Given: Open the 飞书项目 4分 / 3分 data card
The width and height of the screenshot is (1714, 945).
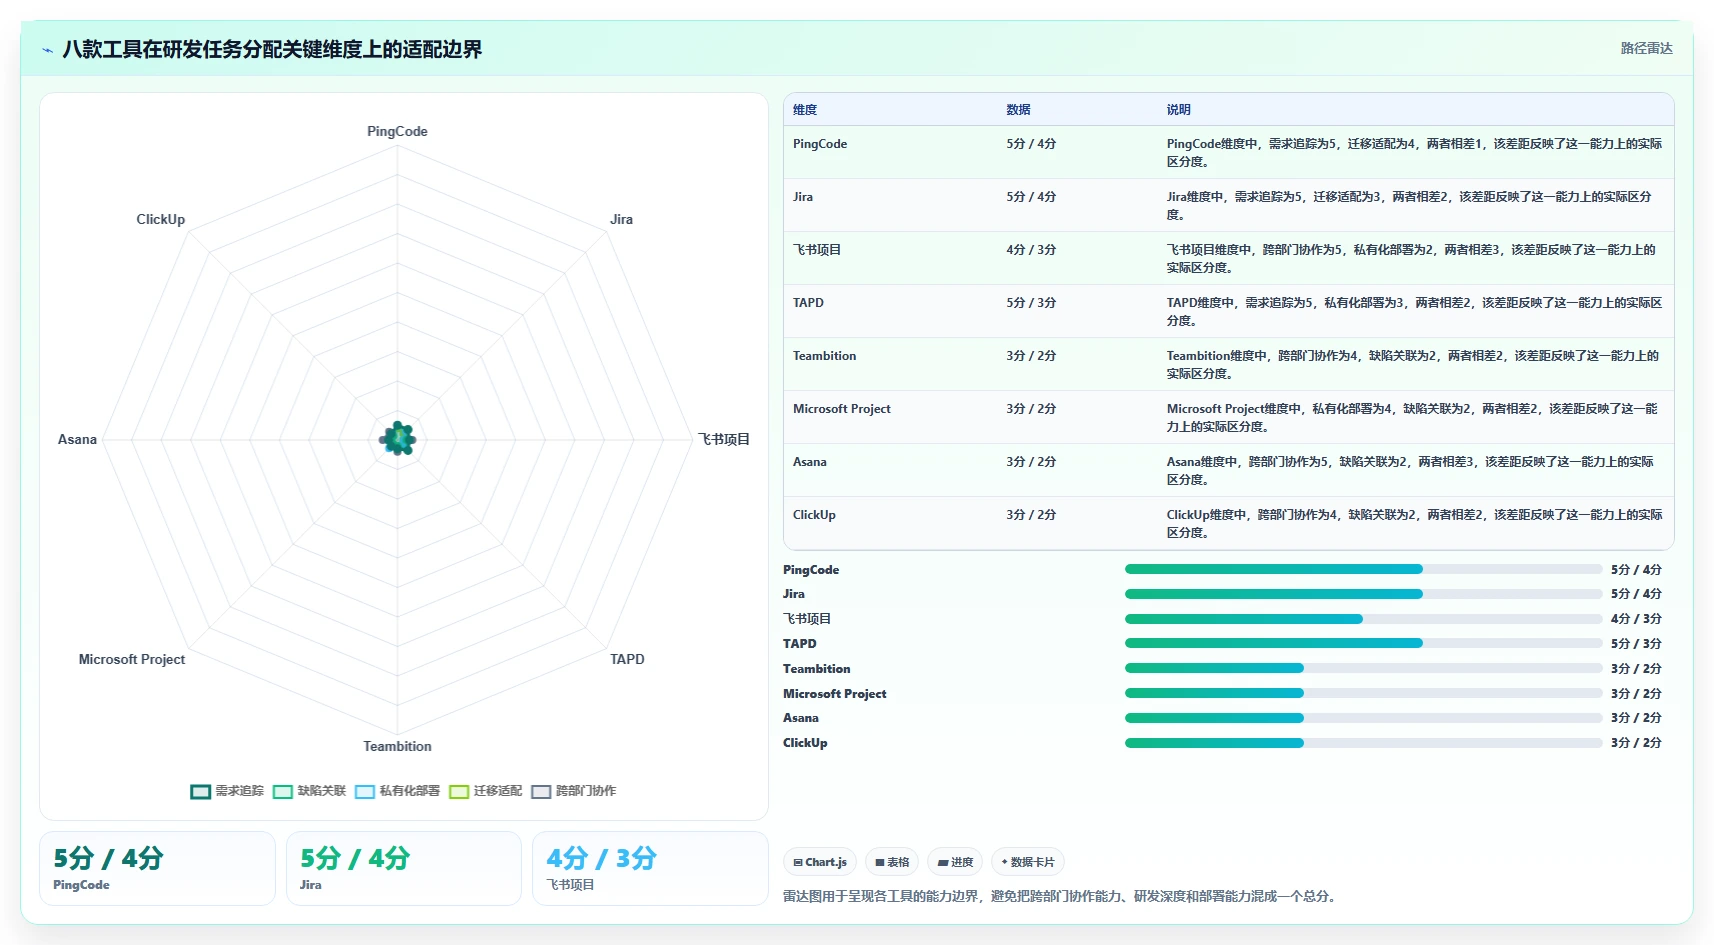Looking at the screenshot, I should (650, 868).
